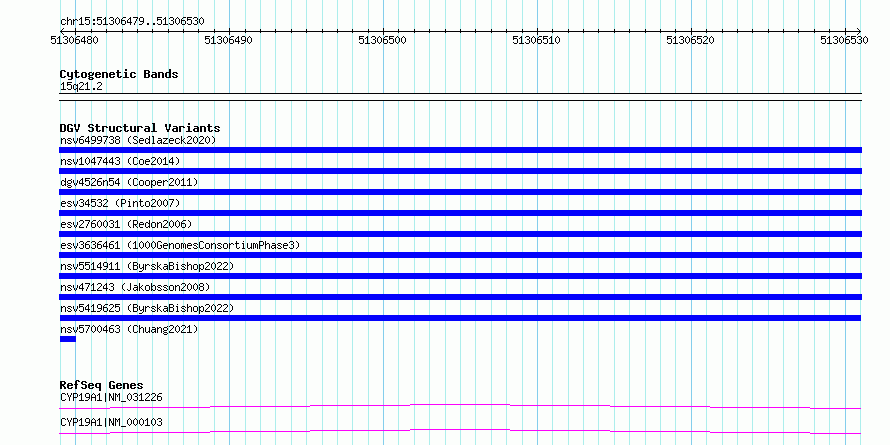
Task: Click the magenta NM_000103 transcript line
Action: pyautogui.click(x=460, y=431)
